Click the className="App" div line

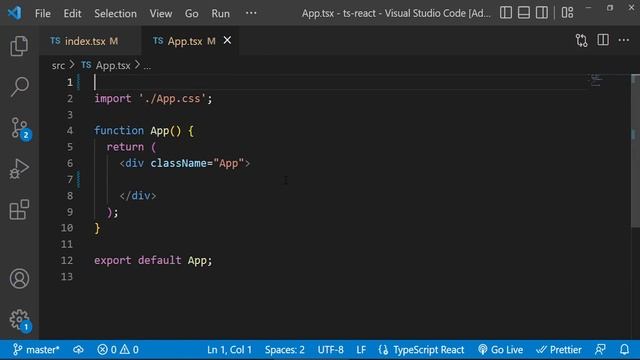pos(184,163)
